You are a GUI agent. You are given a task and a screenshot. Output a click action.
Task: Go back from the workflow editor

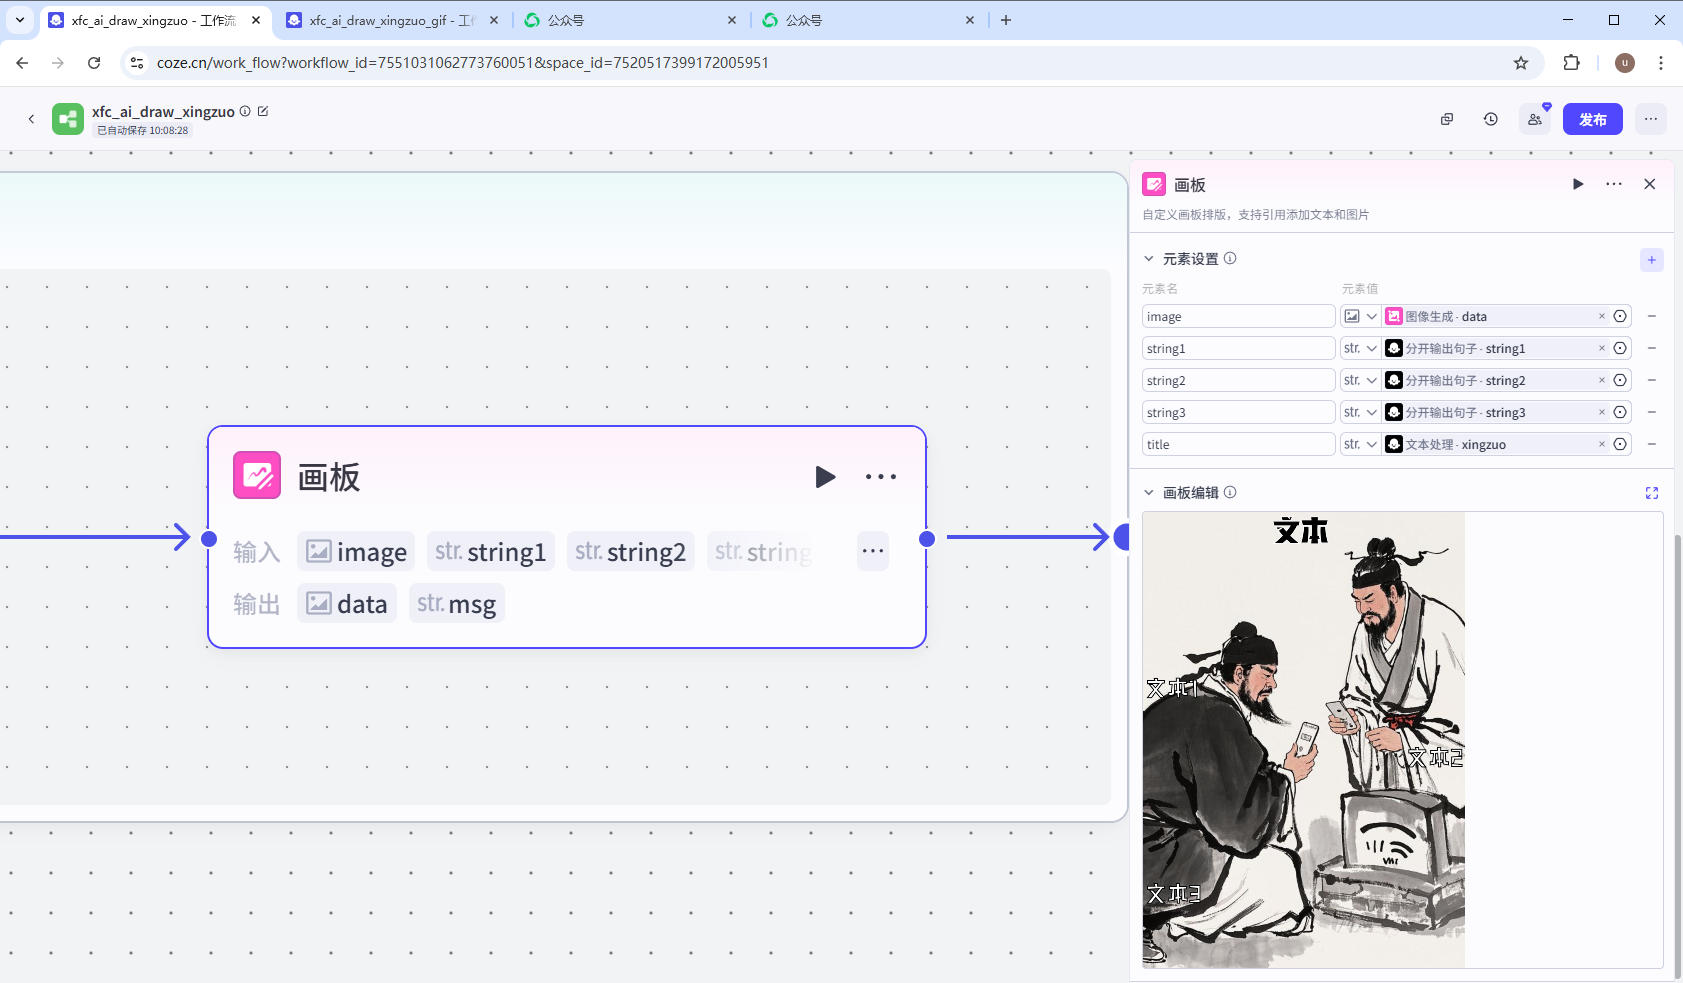[31, 119]
